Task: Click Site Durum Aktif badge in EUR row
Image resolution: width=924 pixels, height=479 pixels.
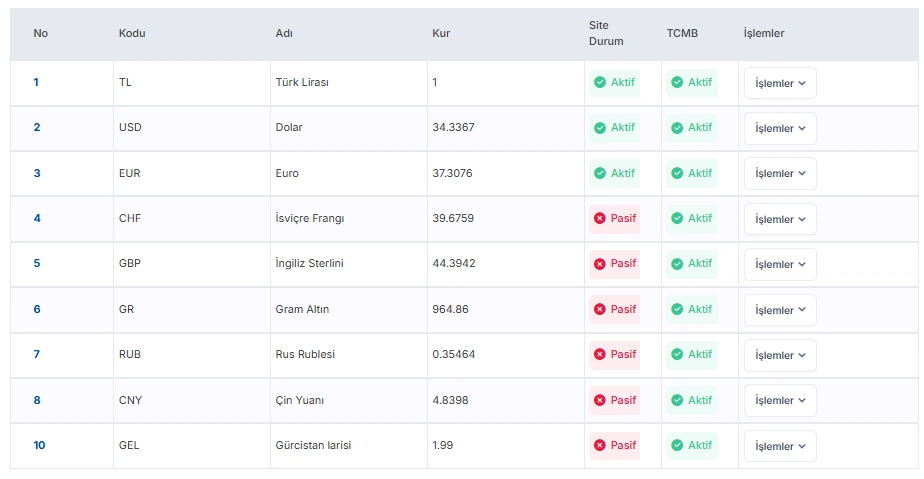Action: coord(615,173)
